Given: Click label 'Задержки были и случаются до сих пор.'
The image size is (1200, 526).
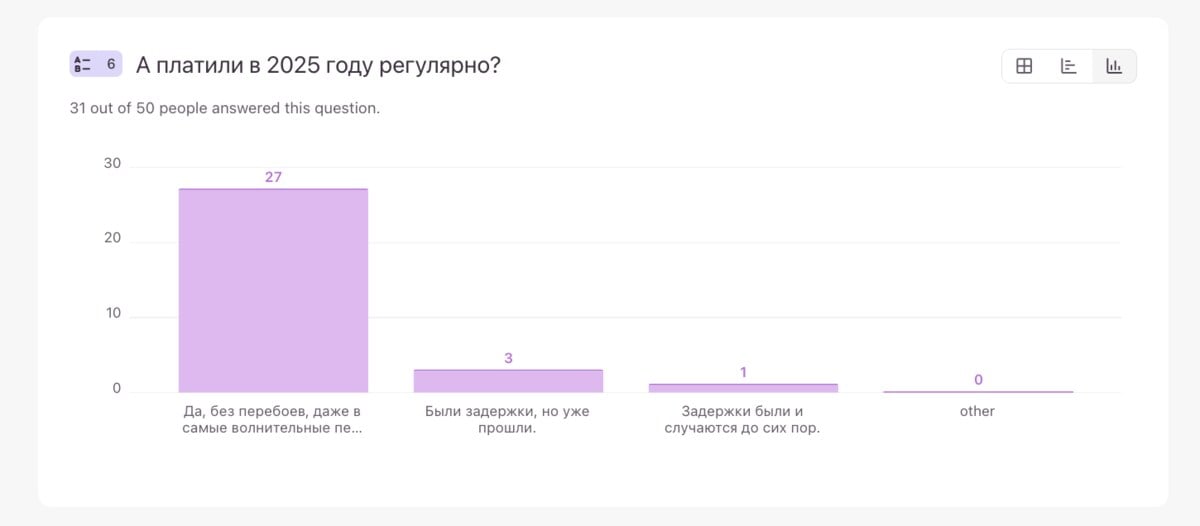Looking at the screenshot, I should 743,420.
